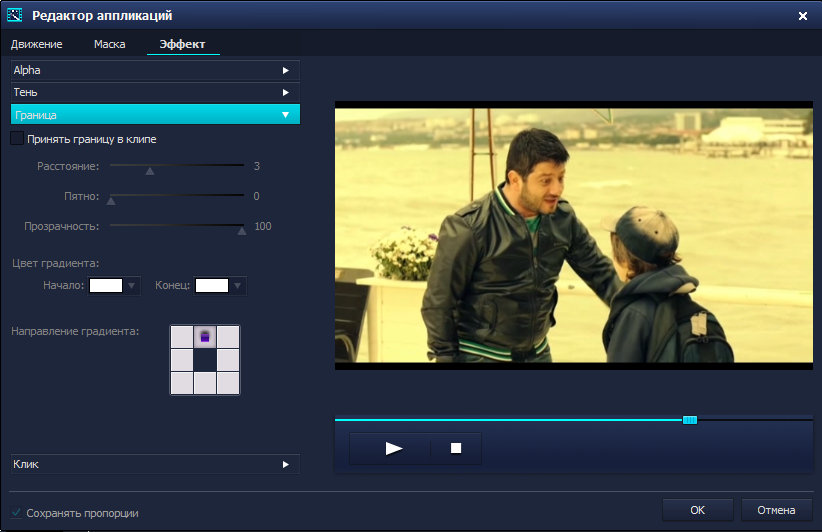The height and width of the screenshot is (532, 822).
Task: Expand the Тень section
Action: 155,92
